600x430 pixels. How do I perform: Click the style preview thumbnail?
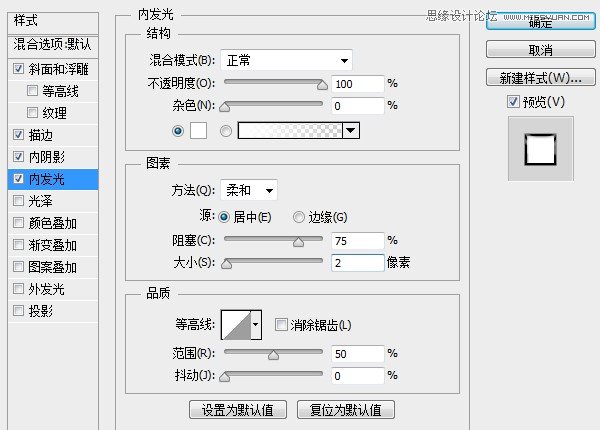(x=541, y=149)
